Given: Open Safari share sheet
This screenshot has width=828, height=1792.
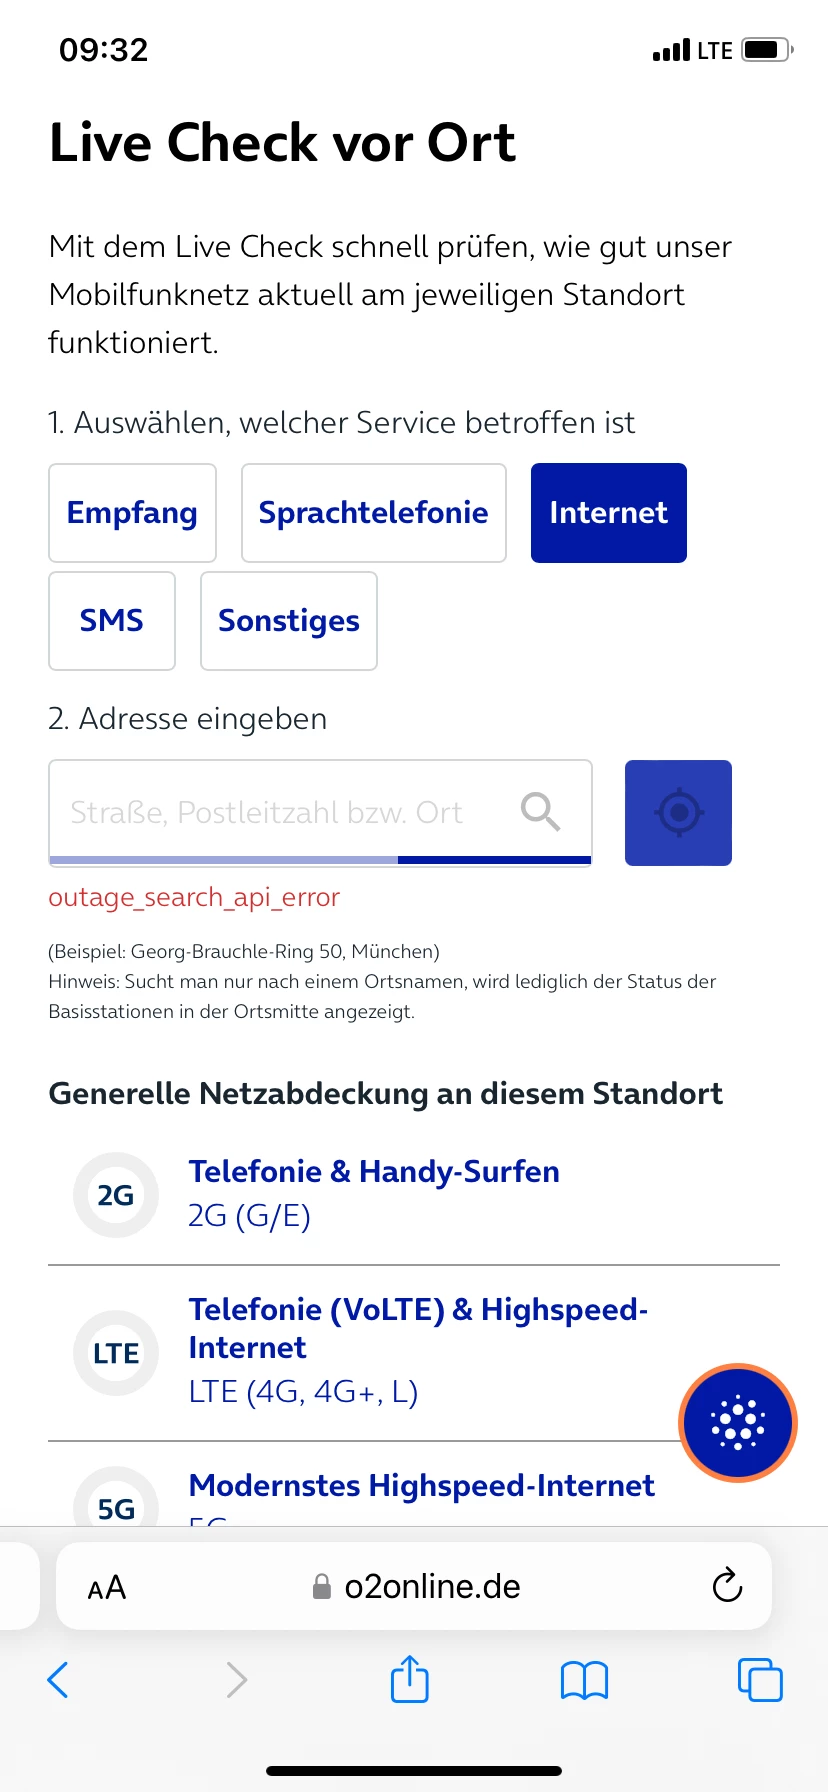Looking at the screenshot, I should 409,1680.
